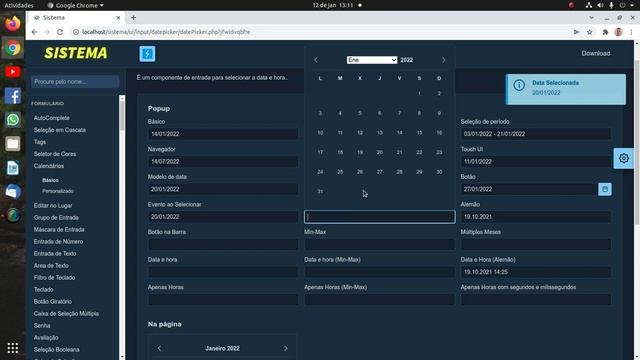Image resolution: width=640 pixels, height=360 pixels.
Task: Click the Navegador date field
Action: coord(223,162)
